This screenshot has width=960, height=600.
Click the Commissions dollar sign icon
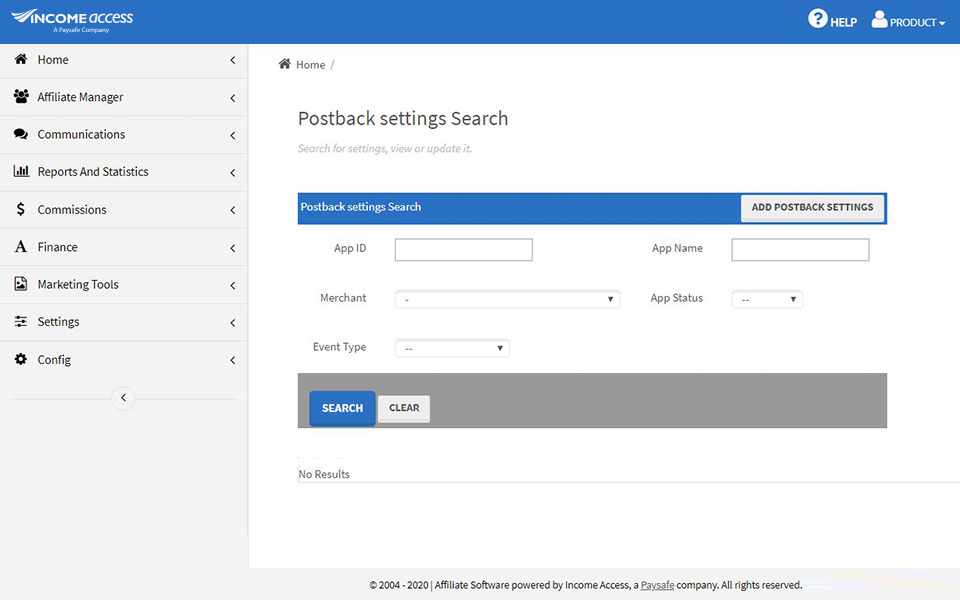coord(21,210)
